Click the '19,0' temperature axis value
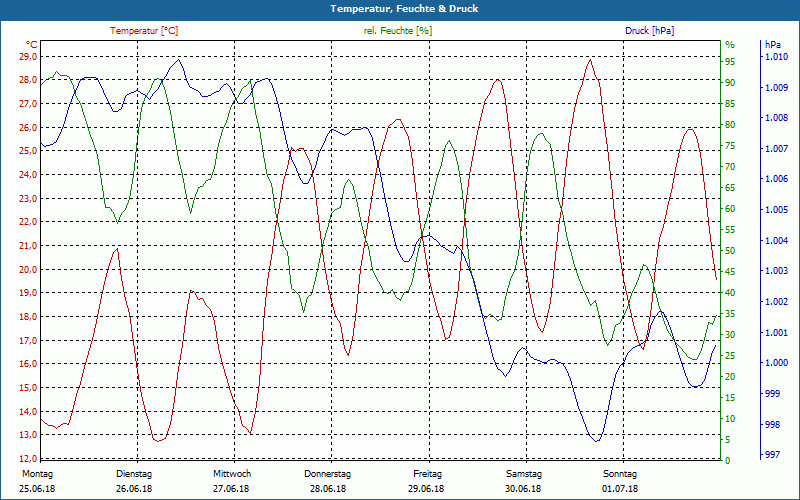 tap(28, 293)
